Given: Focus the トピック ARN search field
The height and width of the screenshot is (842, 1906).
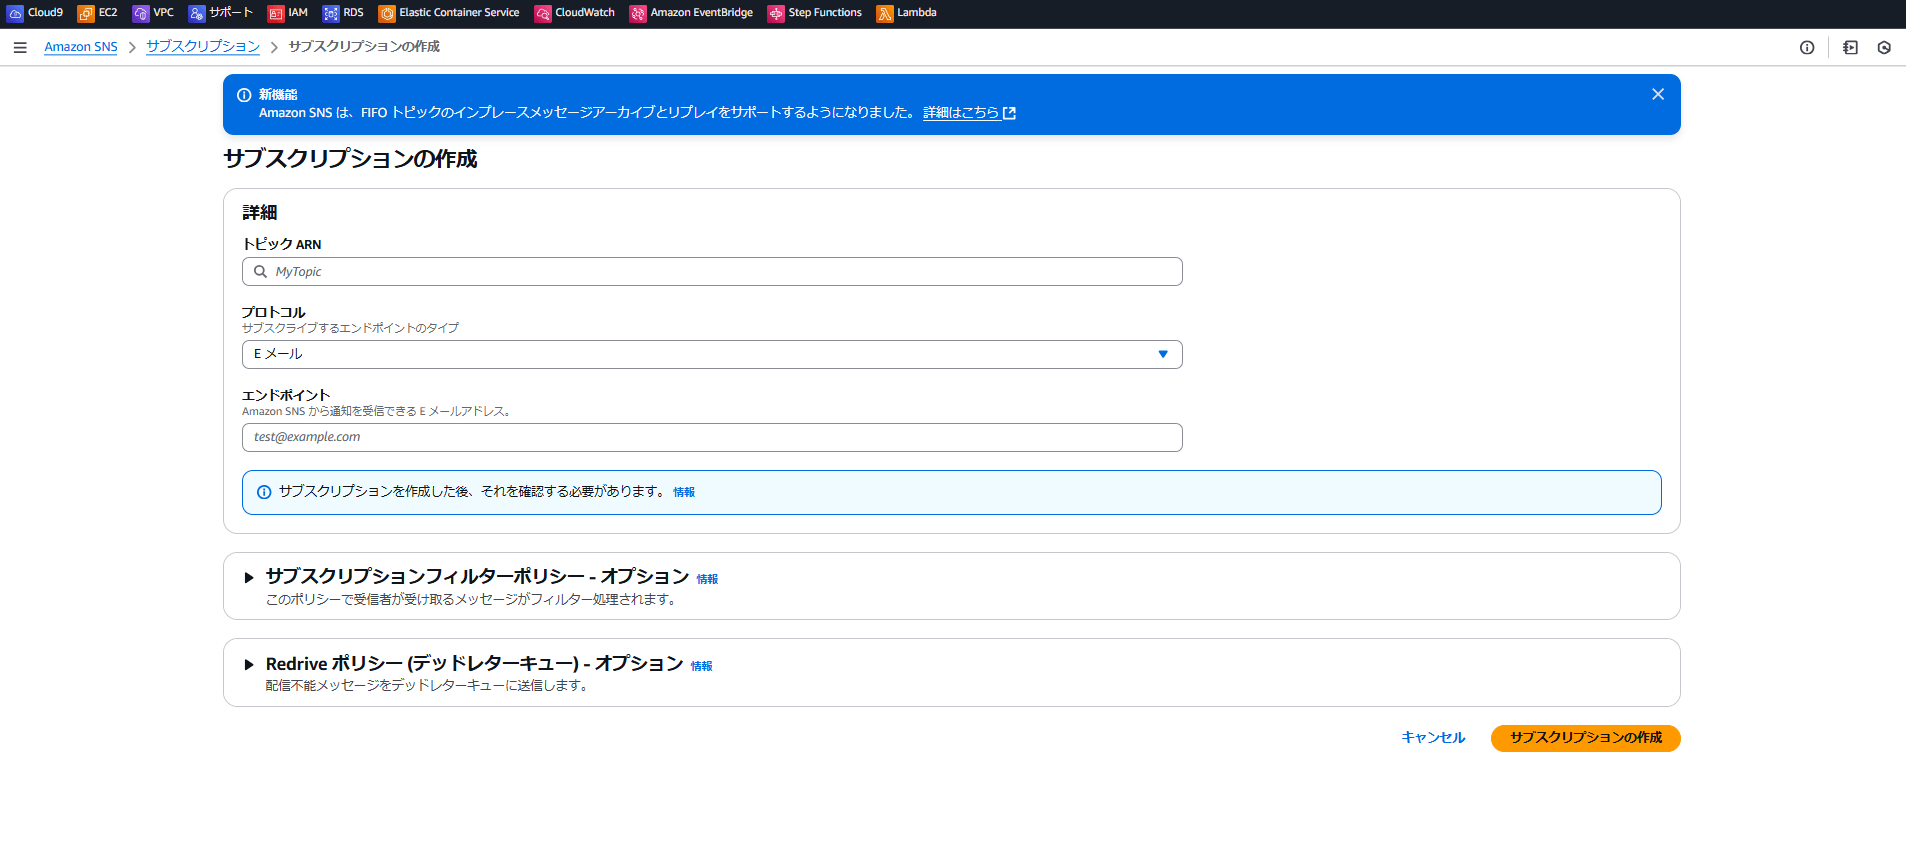Looking at the screenshot, I should click(x=712, y=271).
